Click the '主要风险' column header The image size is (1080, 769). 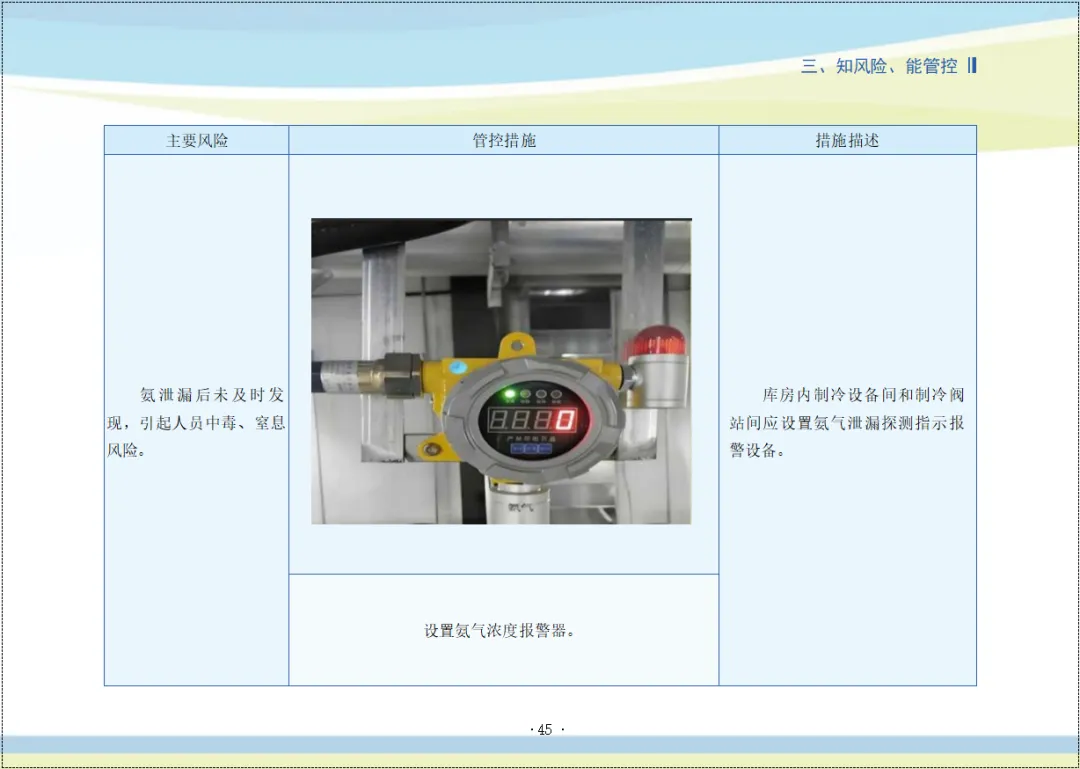196,141
